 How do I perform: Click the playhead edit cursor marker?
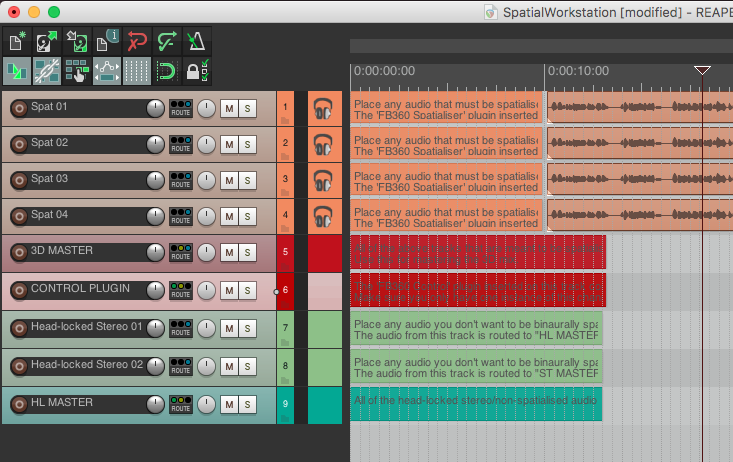pyautogui.click(x=702, y=71)
